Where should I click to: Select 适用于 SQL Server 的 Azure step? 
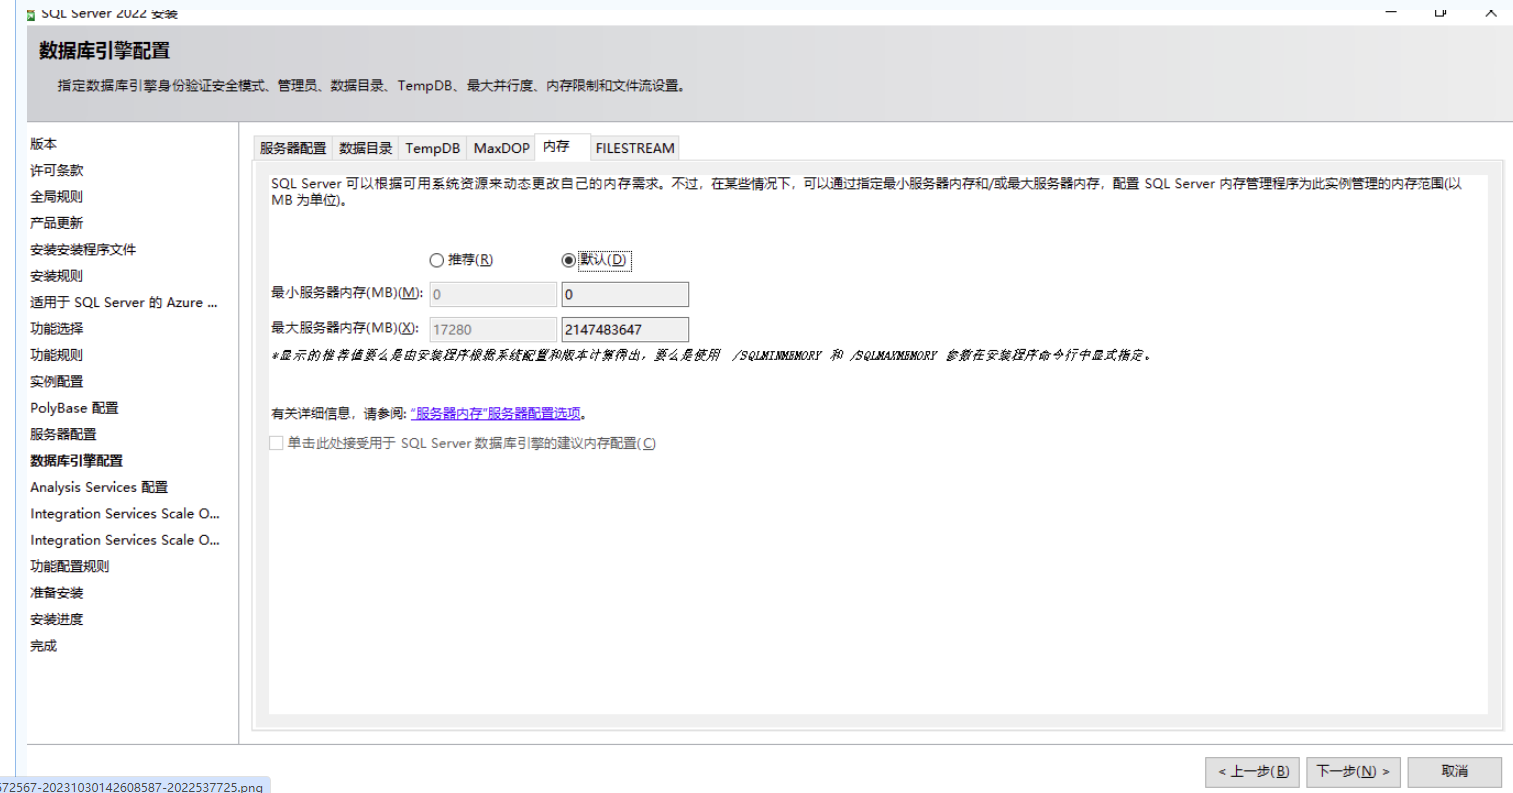(x=124, y=302)
